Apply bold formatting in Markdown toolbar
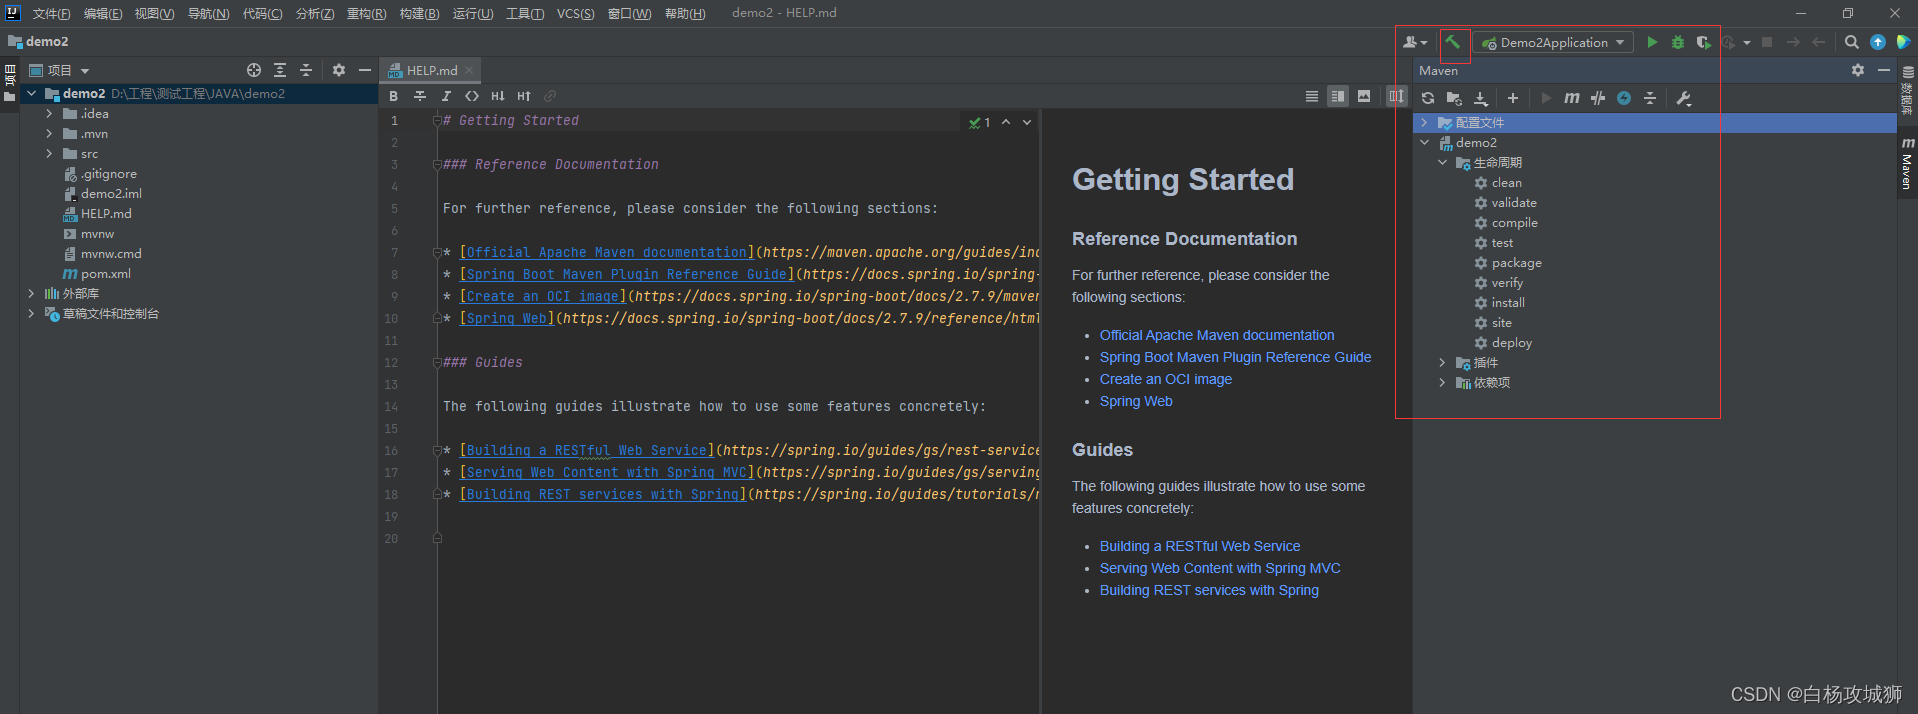The image size is (1918, 714). (394, 96)
